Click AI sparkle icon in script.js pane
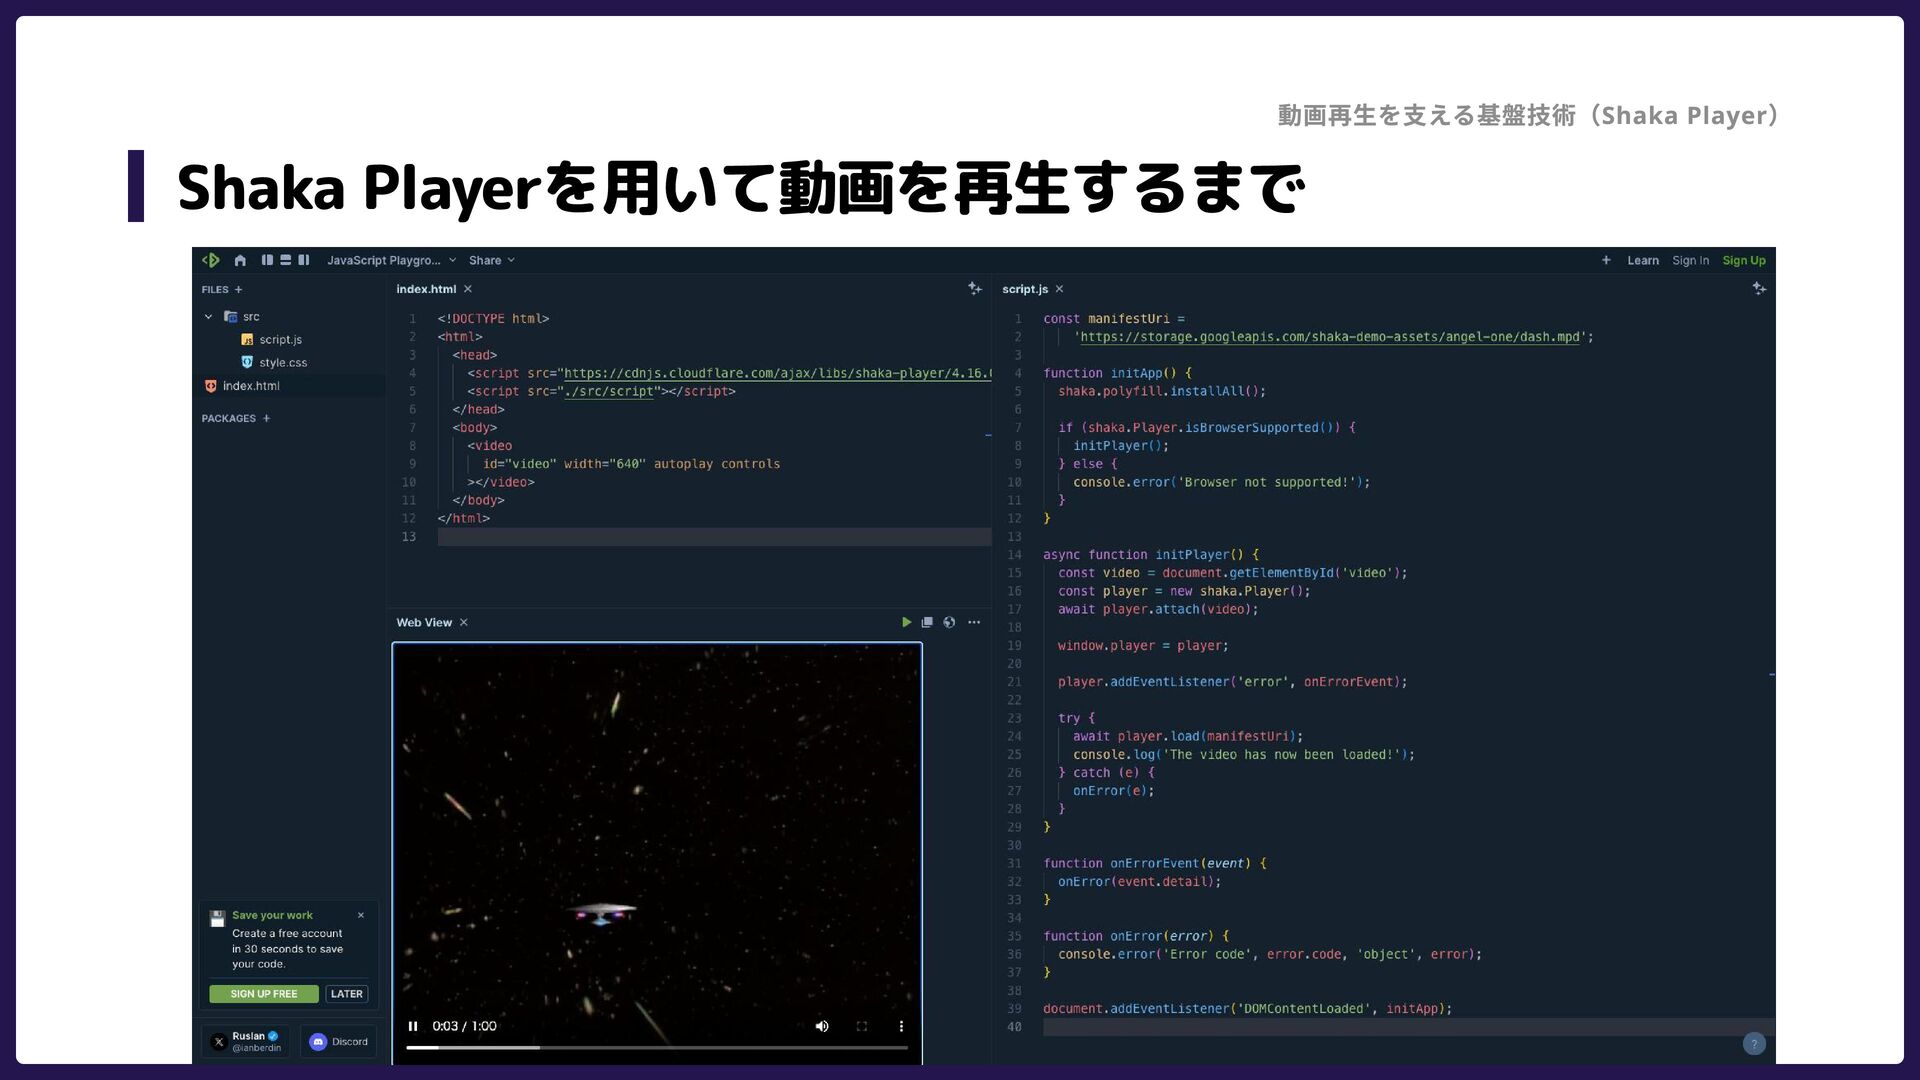Screen dimensions: 1920x1080 (x=1759, y=288)
